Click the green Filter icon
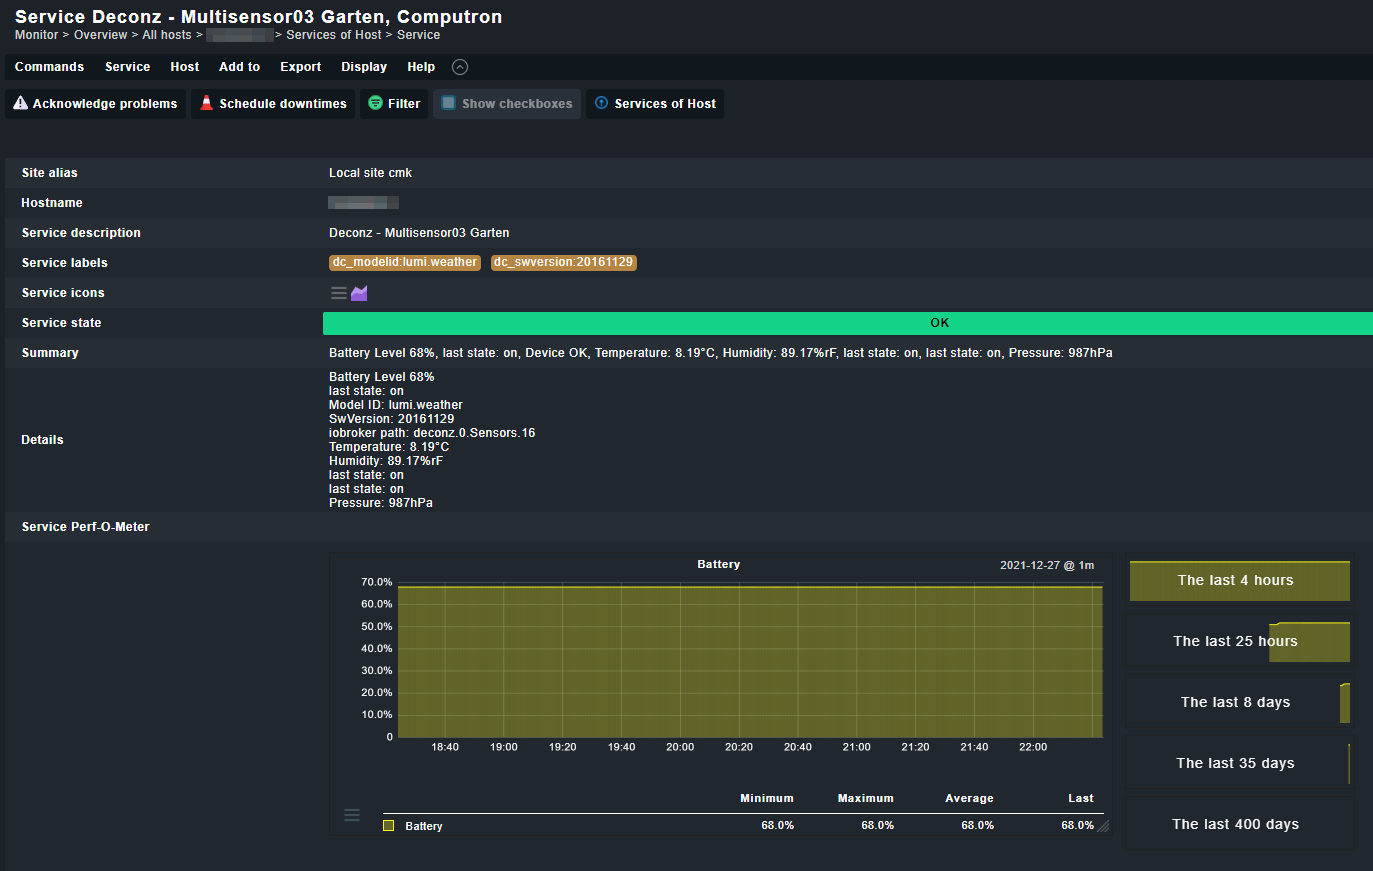 [x=375, y=103]
